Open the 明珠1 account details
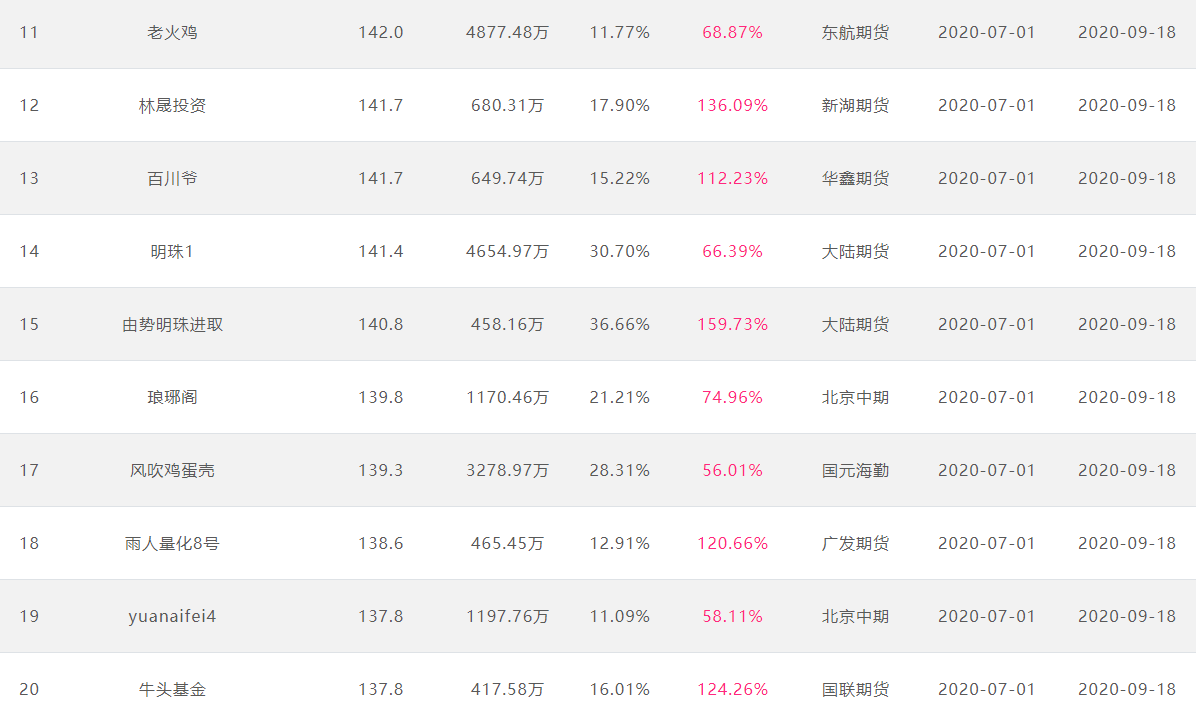The image size is (1196, 721). pyautogui.click(x=172, y=252)
